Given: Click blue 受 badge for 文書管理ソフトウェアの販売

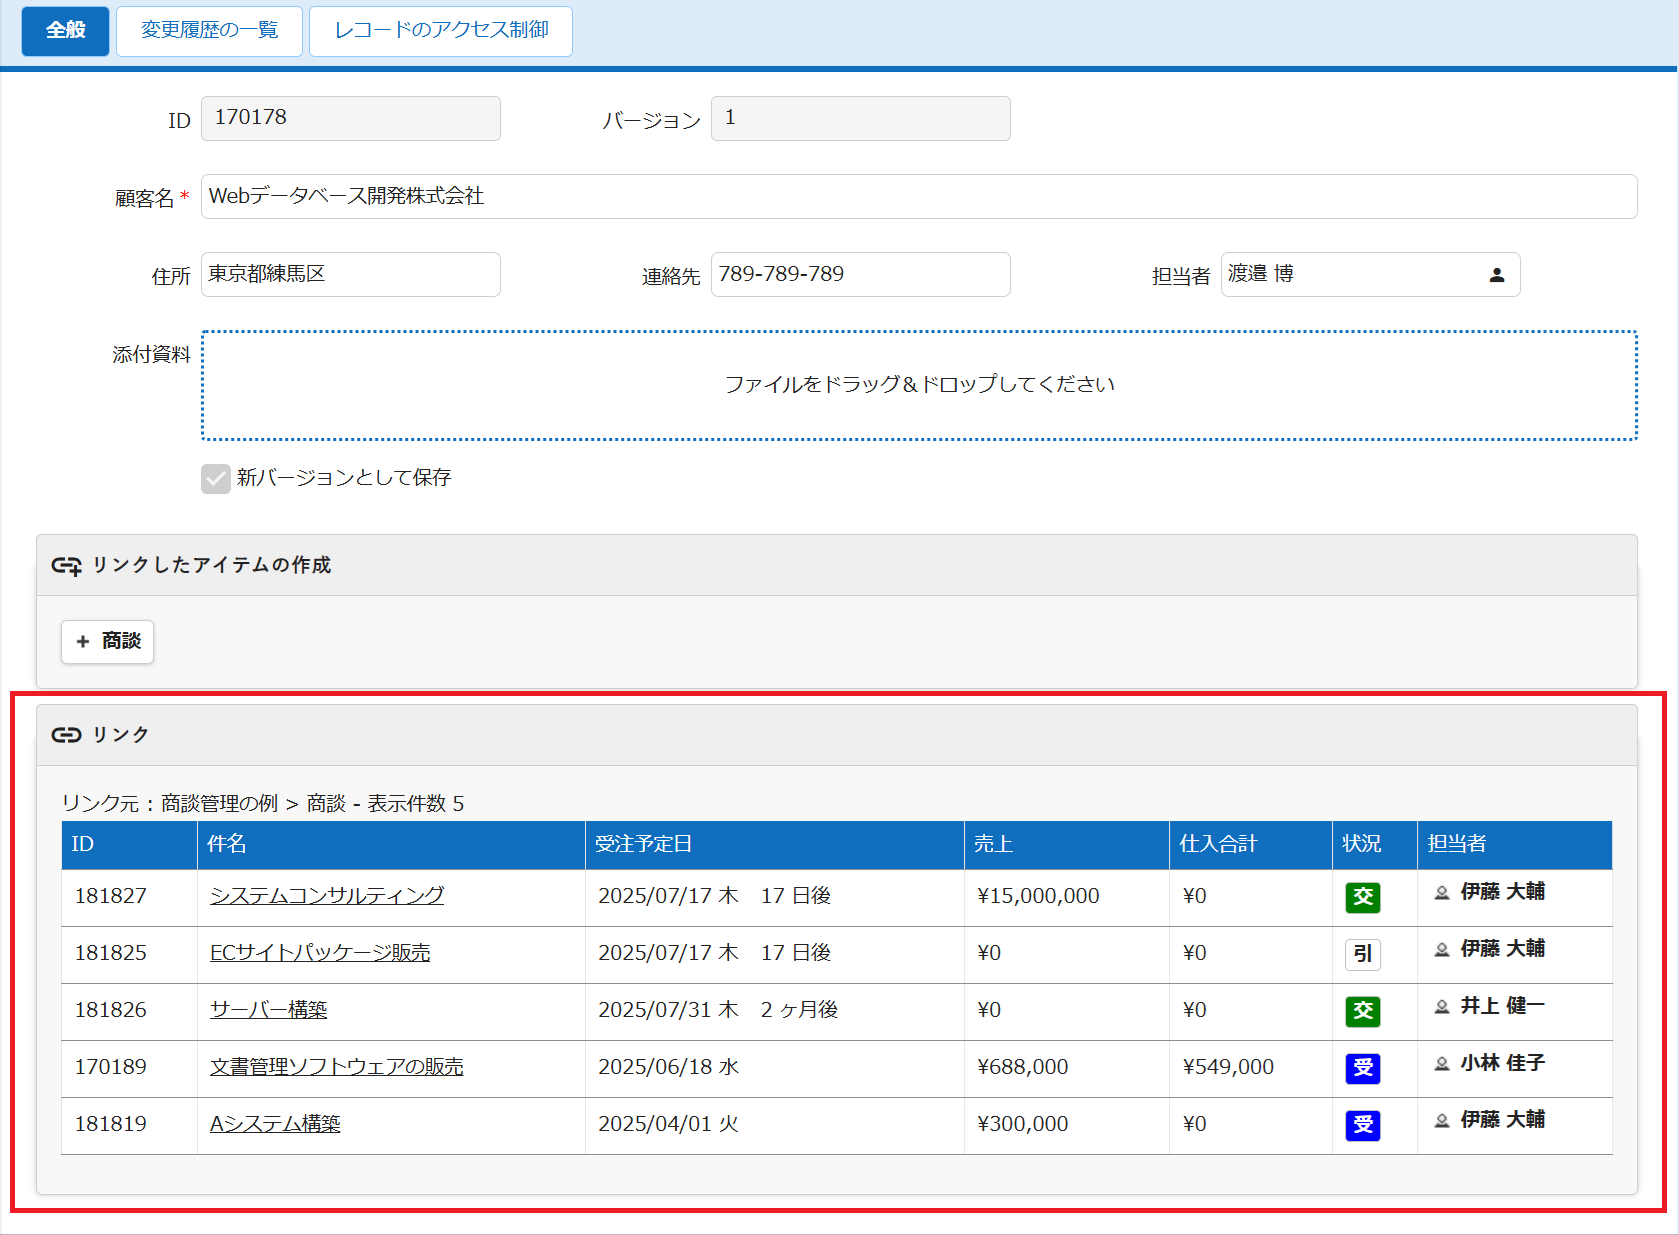Looking at the screenshot, I should (x=1362, y=1068).
